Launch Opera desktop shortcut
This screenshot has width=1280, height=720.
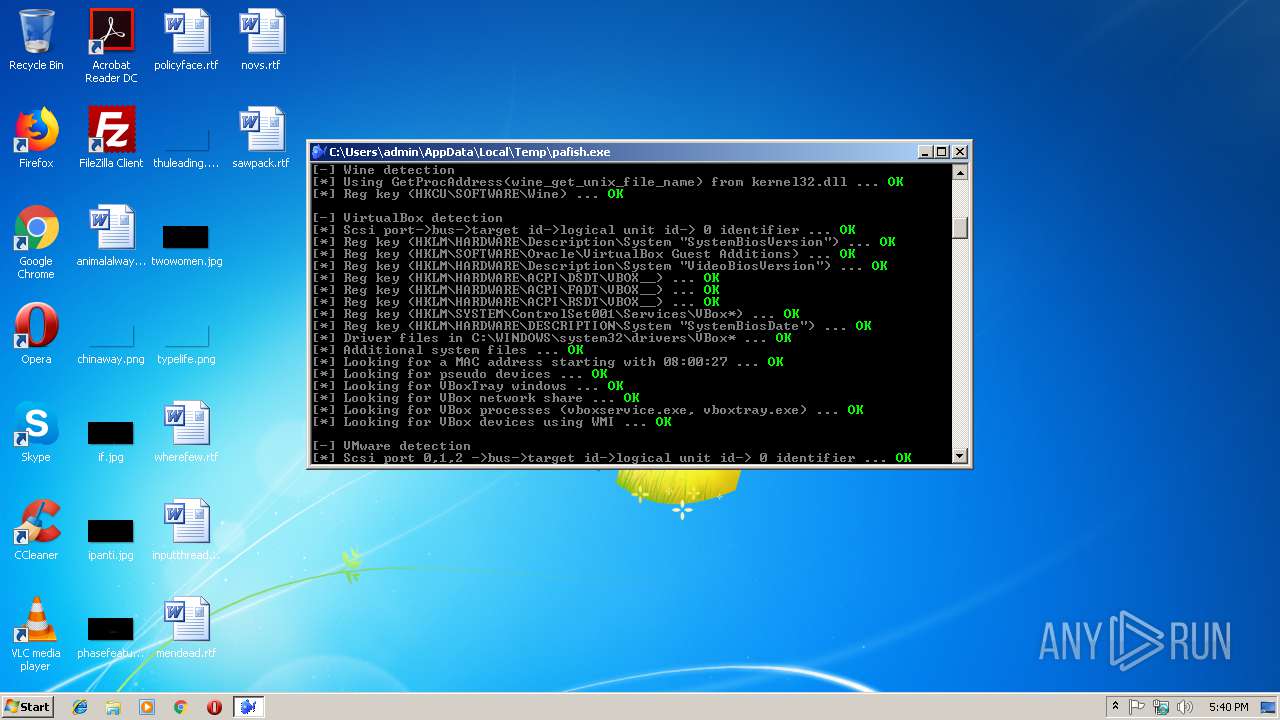click(36, 334)
